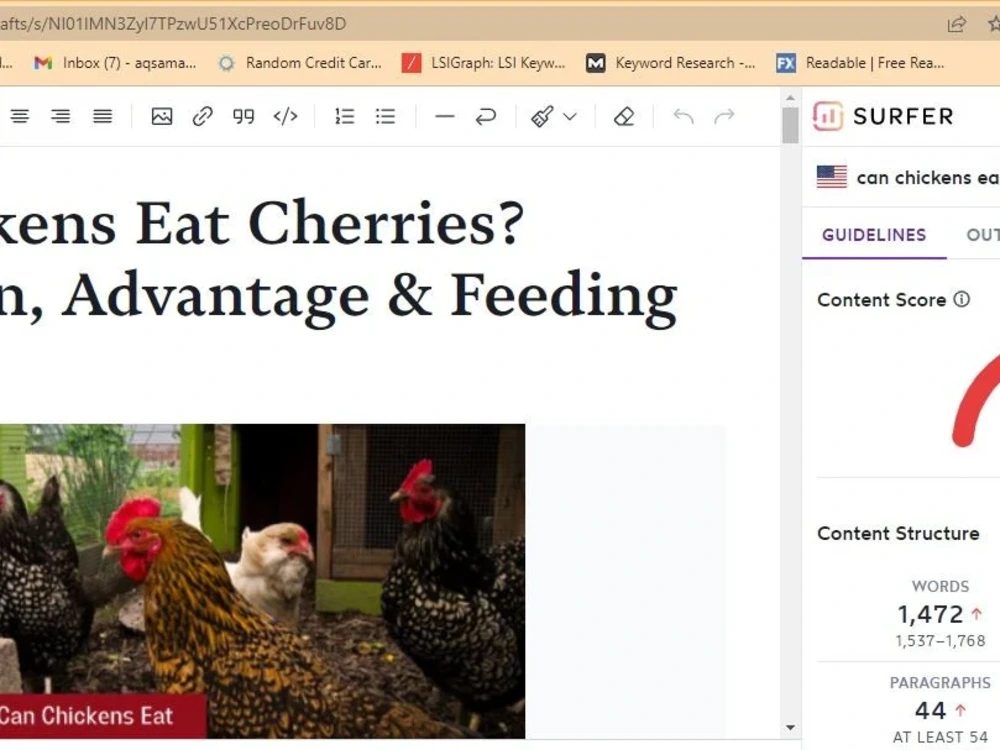Click the Content Structure heading
Viewport: 1000px width, 750px height.
pyautogui.click(x=898, y=533)
